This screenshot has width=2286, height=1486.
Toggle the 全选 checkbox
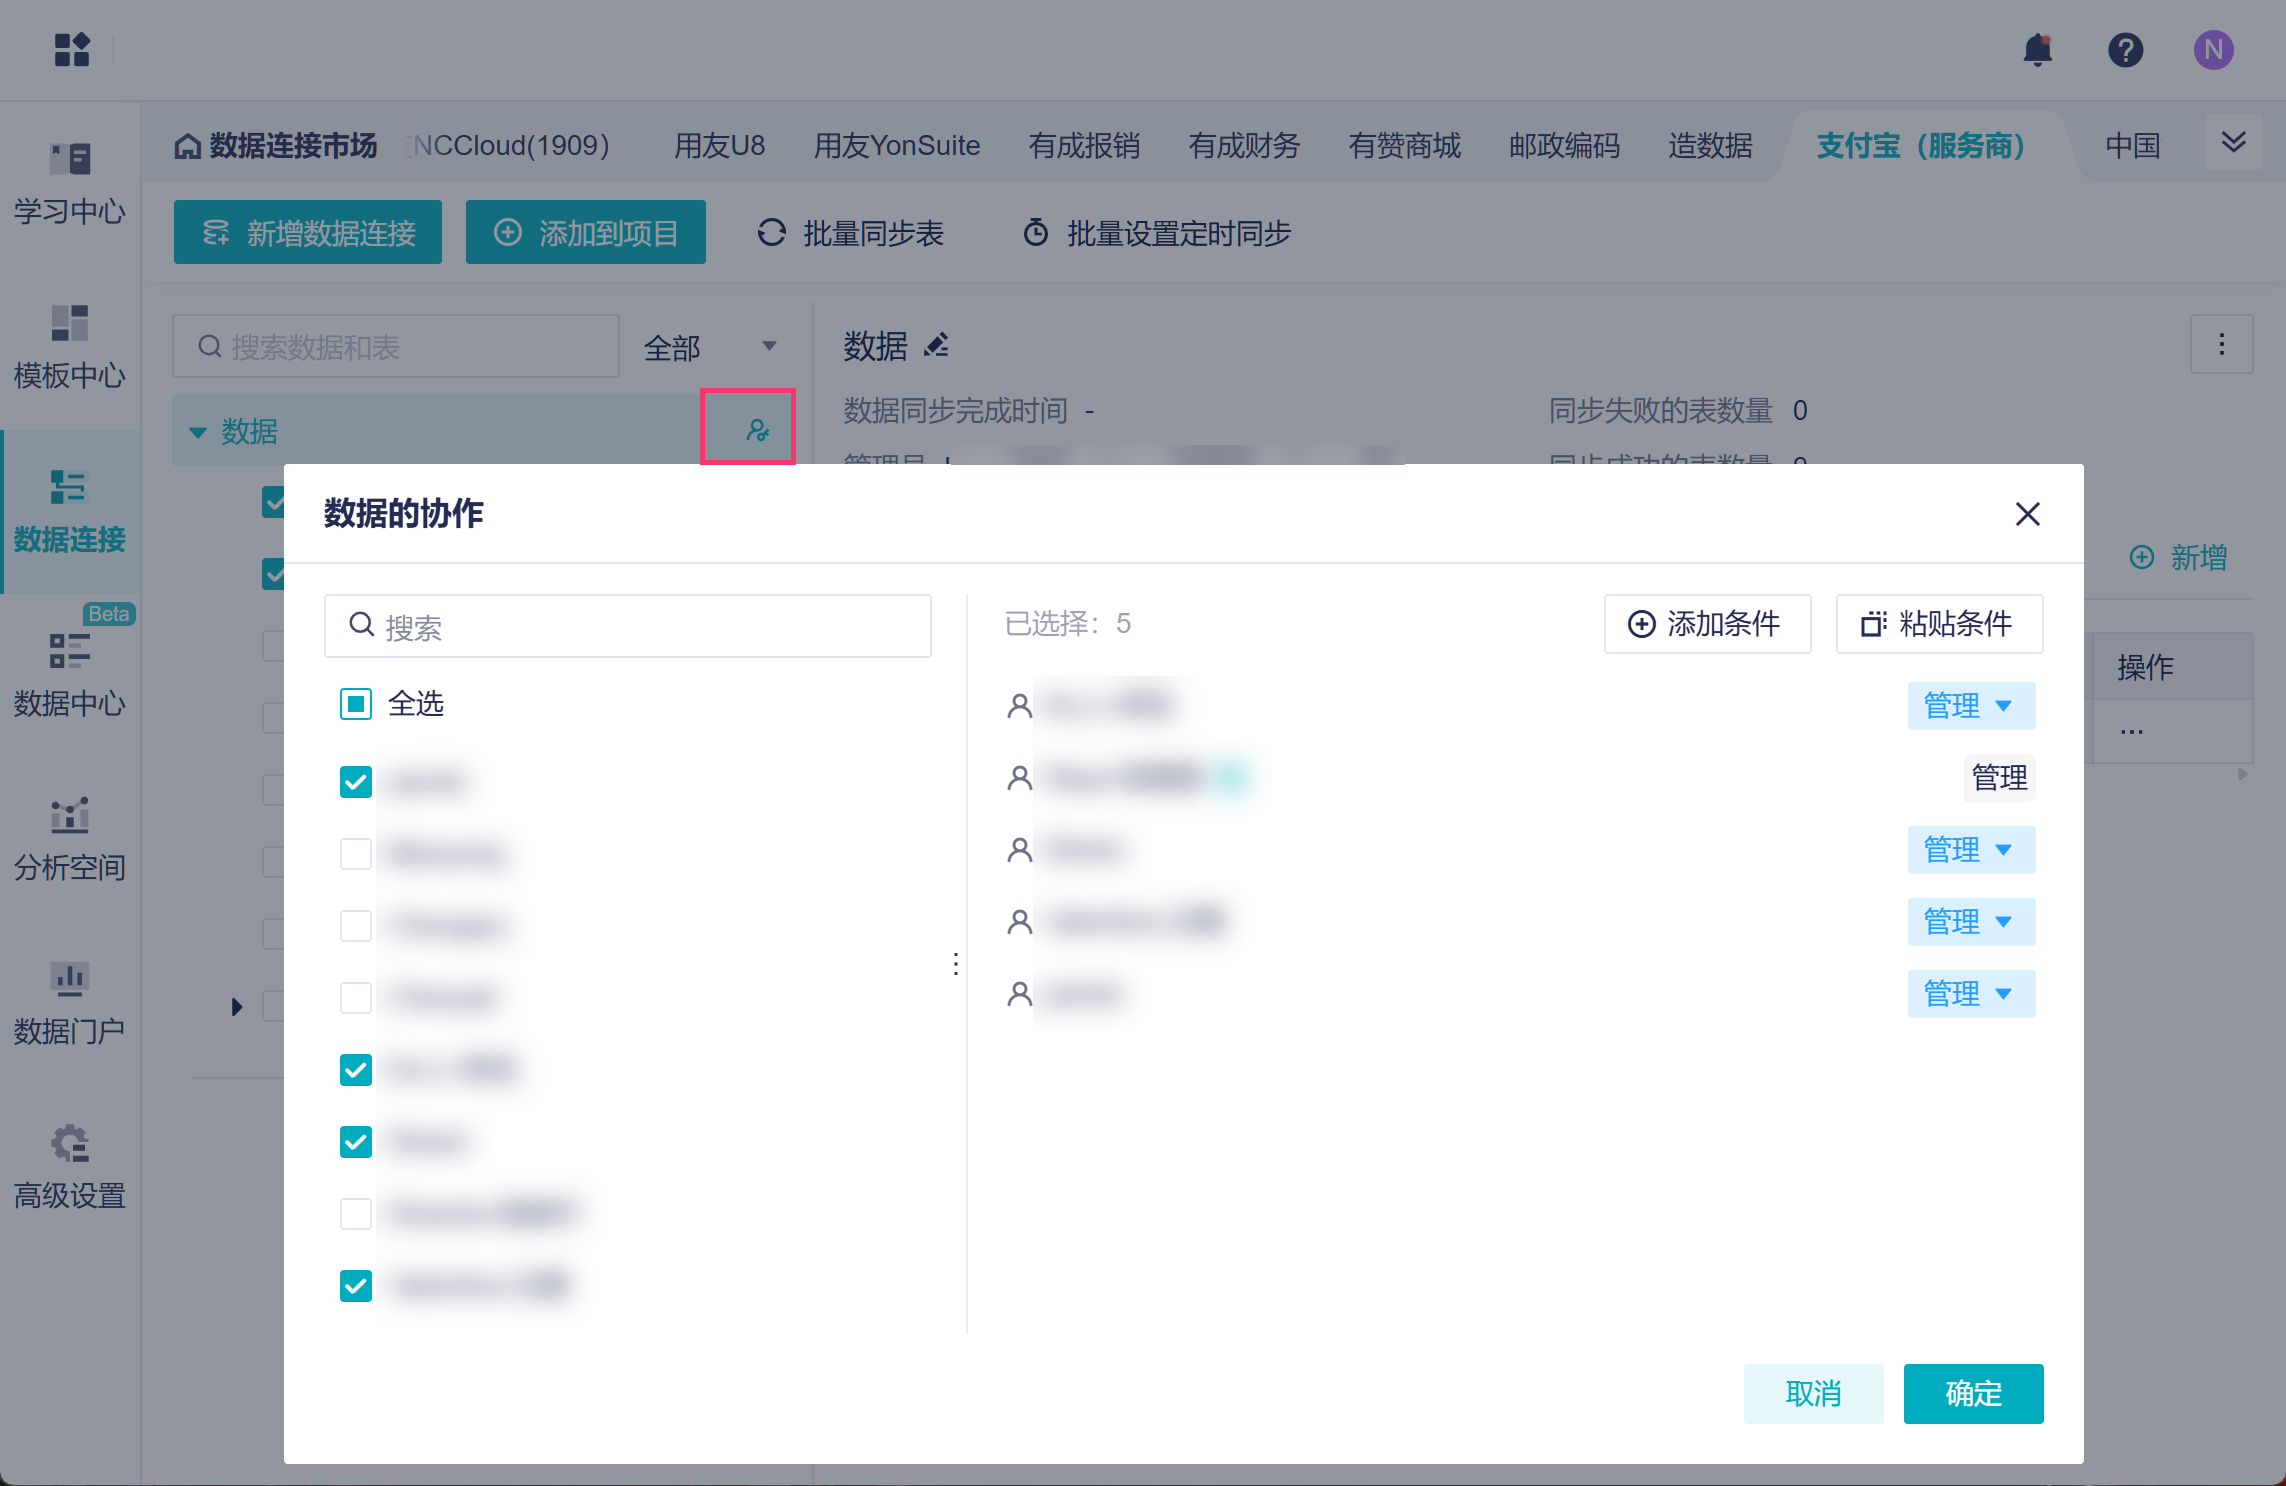pyautogui.click(x=356, y=704)
